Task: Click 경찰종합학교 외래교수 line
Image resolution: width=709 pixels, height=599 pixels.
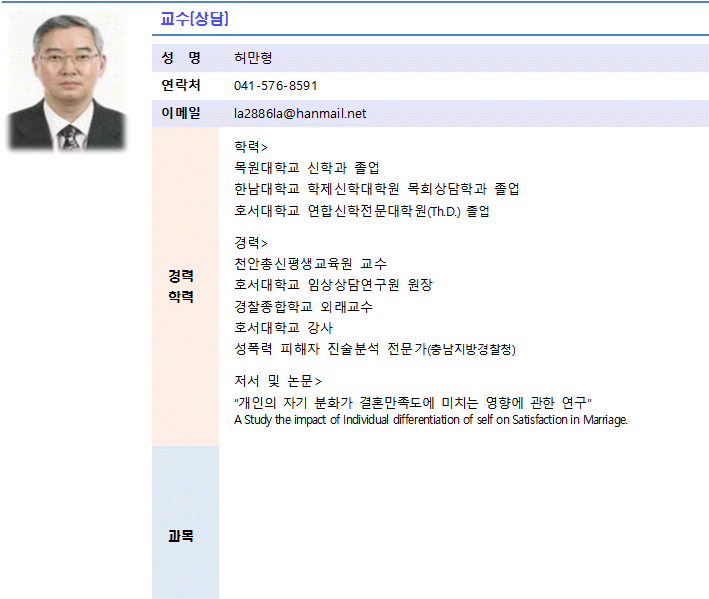Action: (x=303, y=307)
